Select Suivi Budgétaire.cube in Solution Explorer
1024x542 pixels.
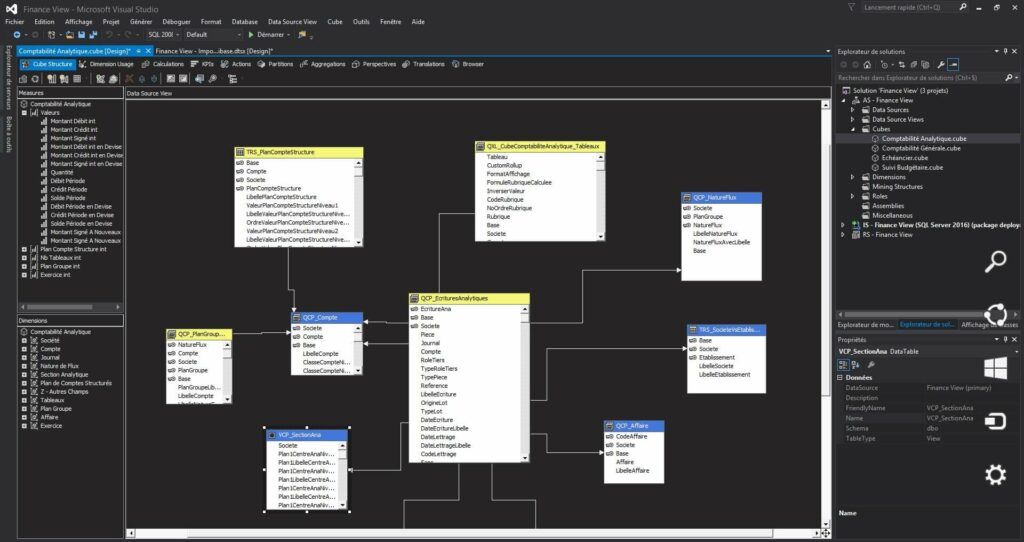[x=911, y=167]
